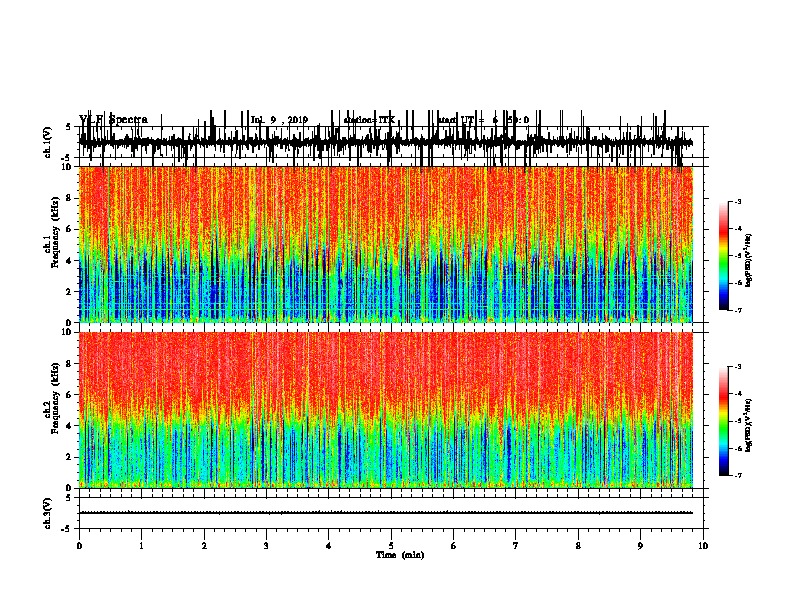Select the date text 'Jul 9, 2019'
Screen dimensions: 792x612
279,120
